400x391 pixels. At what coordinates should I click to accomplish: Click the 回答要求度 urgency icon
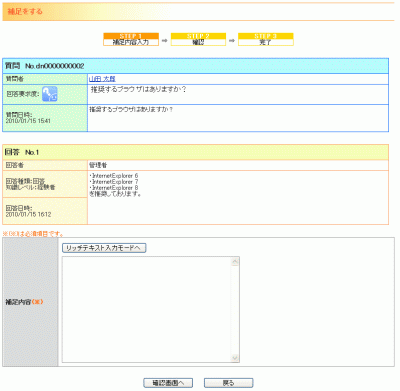click(50, 94)
